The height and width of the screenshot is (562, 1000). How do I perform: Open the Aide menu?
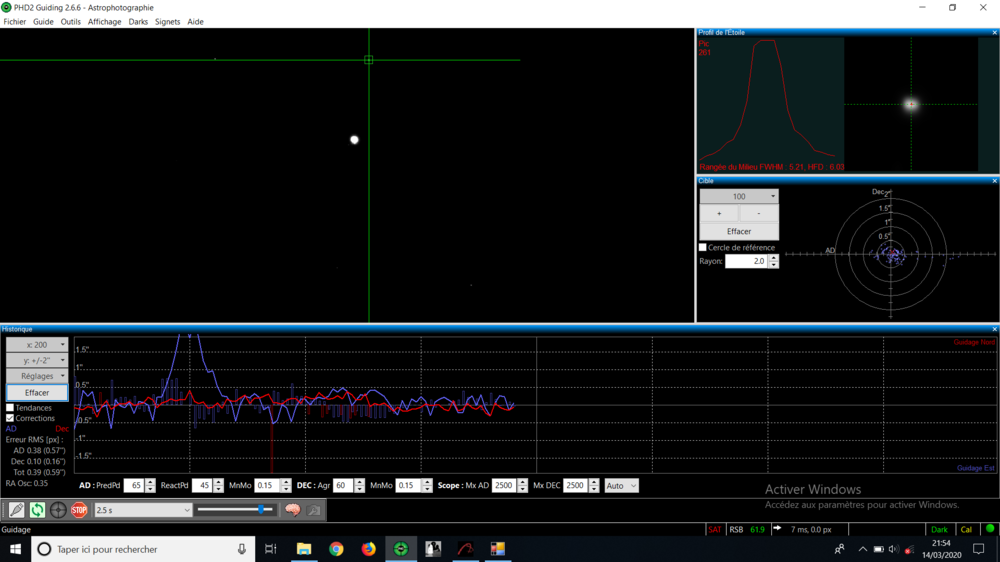click(x=195, y=22)
